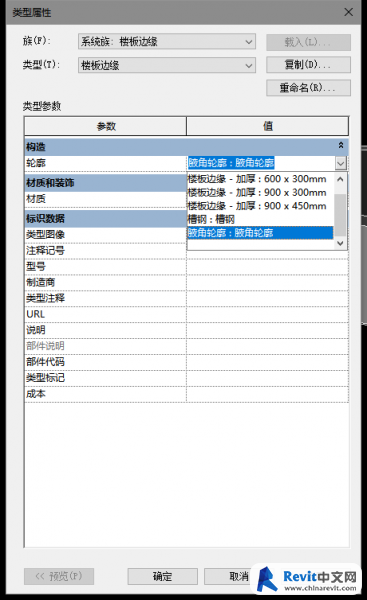The height and width of the screenshot is (600, 367).
Task: Click the 确定 OK button
Action: coord(163,576)
